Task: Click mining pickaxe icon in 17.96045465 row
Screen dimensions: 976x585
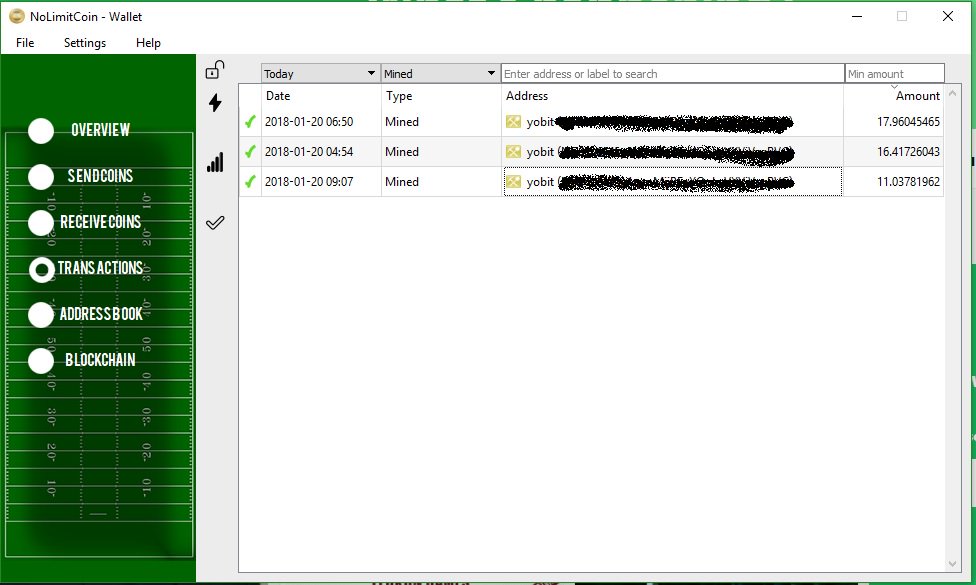Action: point(513,122)
